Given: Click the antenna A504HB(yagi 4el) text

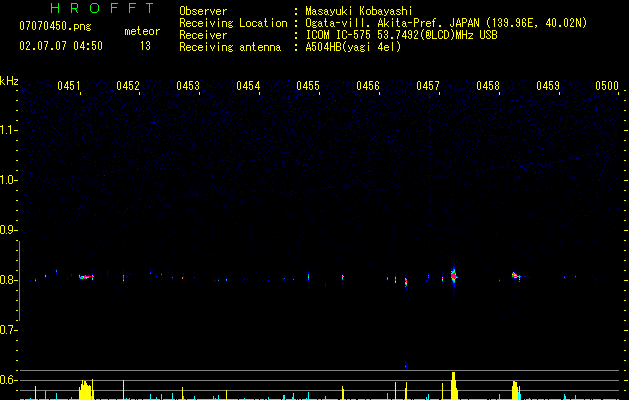Looking at the screenshot, I should (353, 47).
